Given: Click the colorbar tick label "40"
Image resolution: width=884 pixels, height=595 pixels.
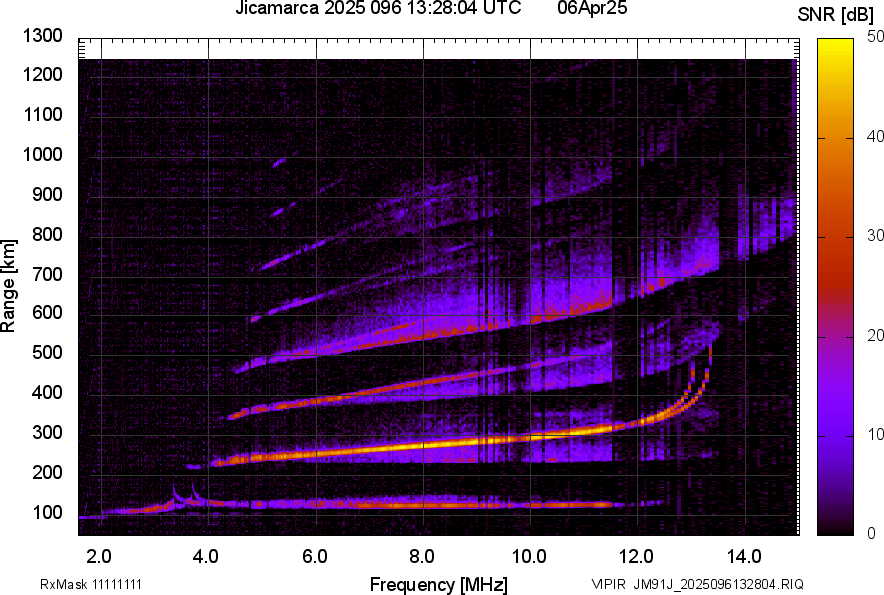Looking at the screenshot, I should tap(876, 136).
